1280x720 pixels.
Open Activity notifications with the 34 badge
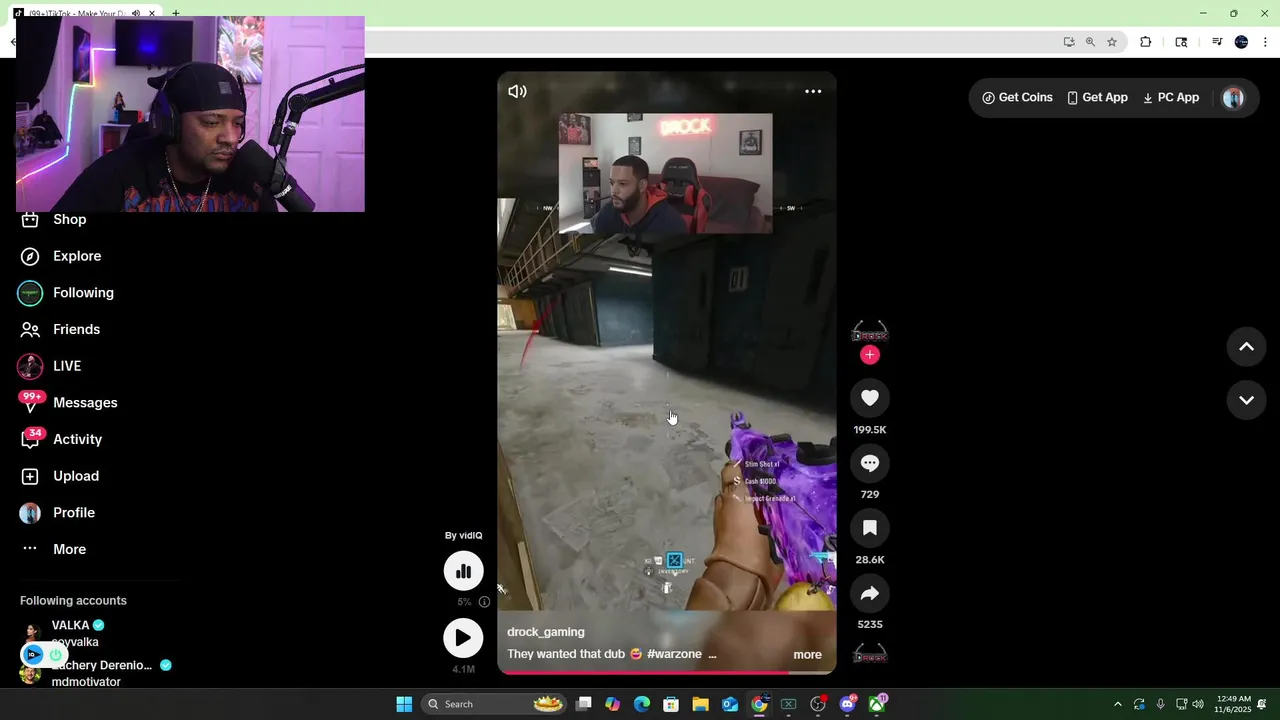77,439
